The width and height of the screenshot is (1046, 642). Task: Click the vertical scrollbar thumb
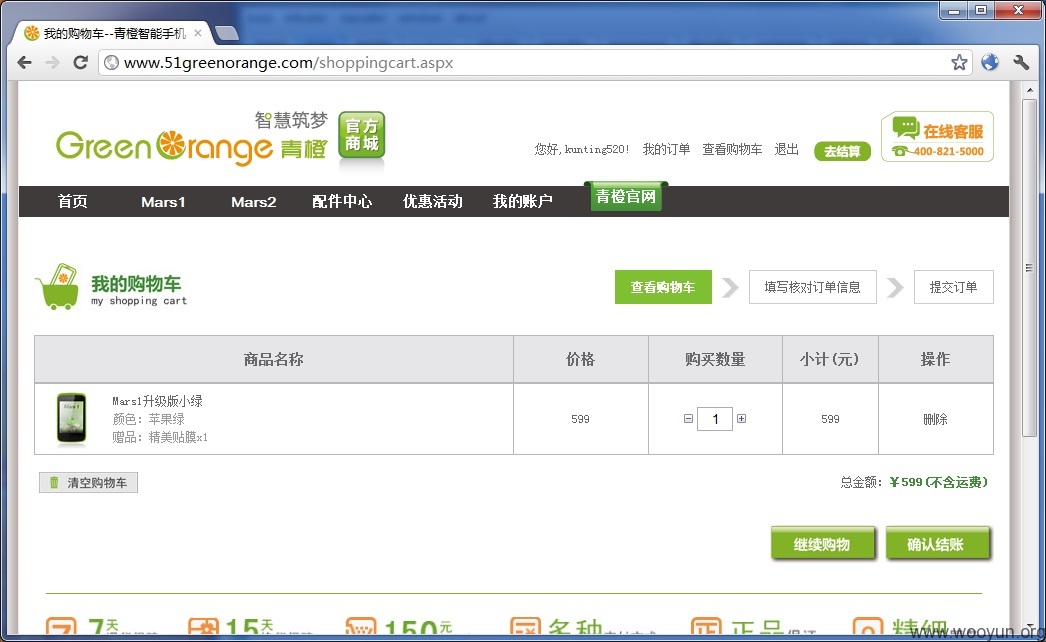[x=1029, y=268]
